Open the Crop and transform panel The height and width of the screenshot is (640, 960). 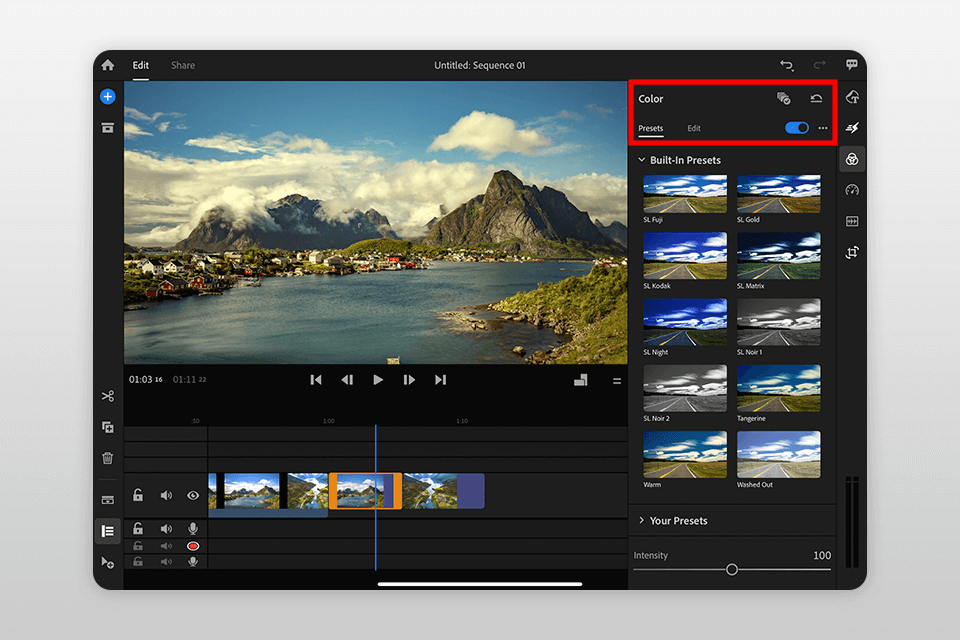coord(852,252)
